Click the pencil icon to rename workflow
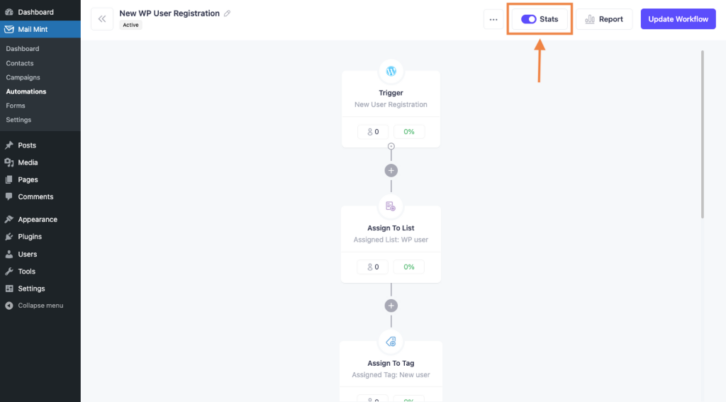This screenshot has height=402, width=726. click(227, 13)
